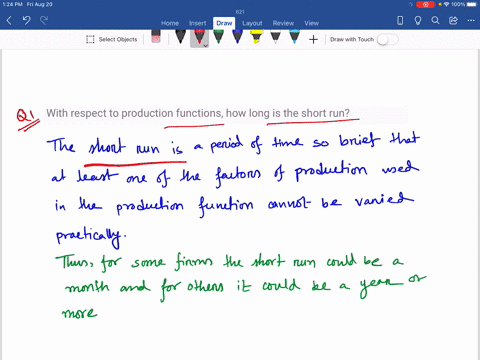The image size is (480, 360).
Task: Select the green pen
Action: pyautogui.click(x=218, y=37)
